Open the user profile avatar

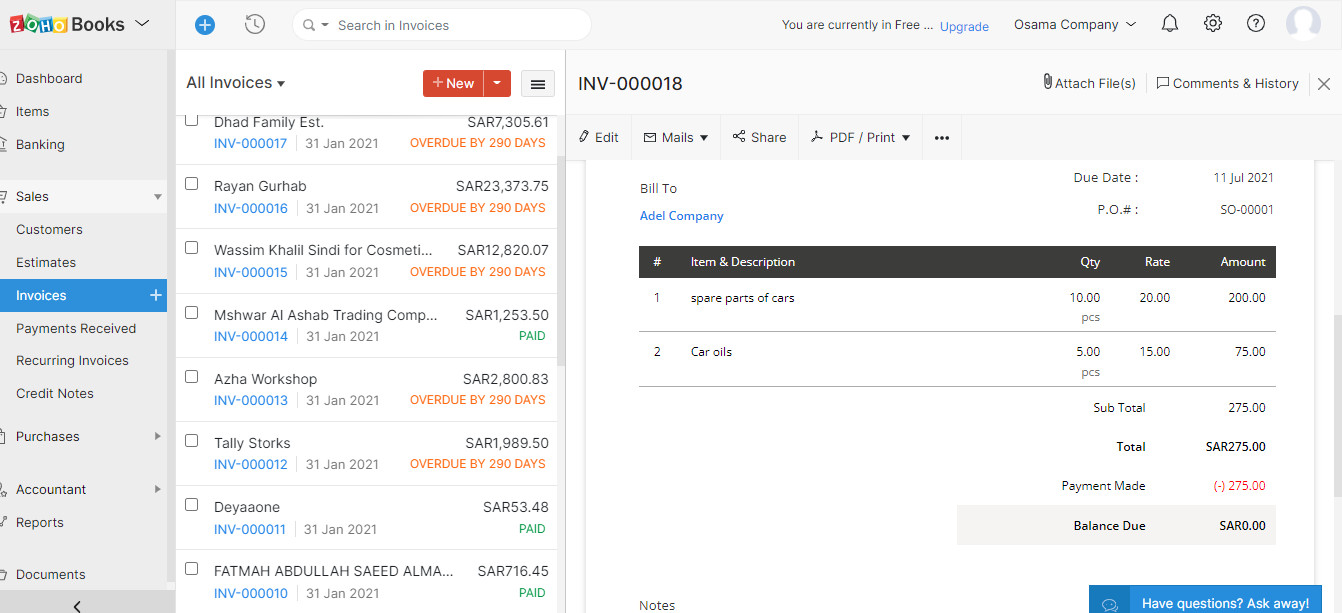tap(1303, 24)
